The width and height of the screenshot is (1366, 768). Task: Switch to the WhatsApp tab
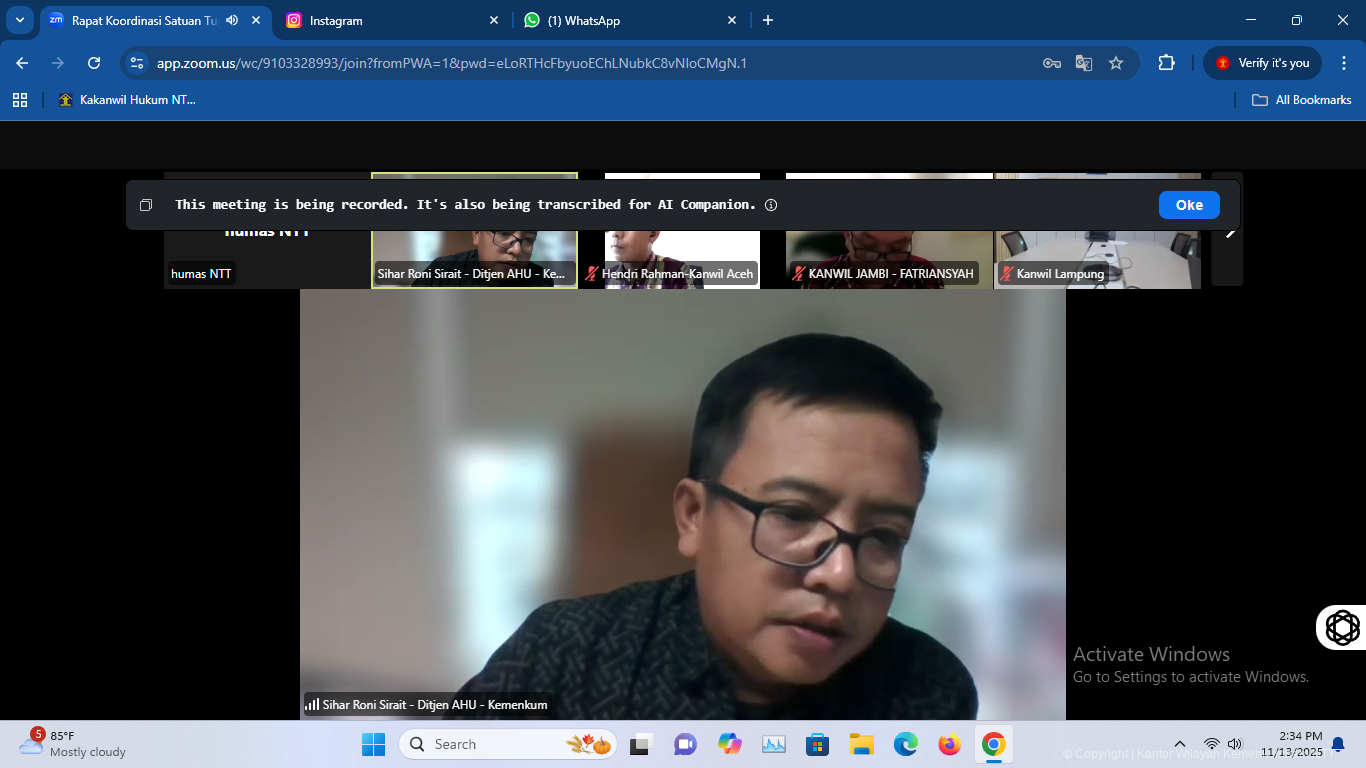(626, 20)
